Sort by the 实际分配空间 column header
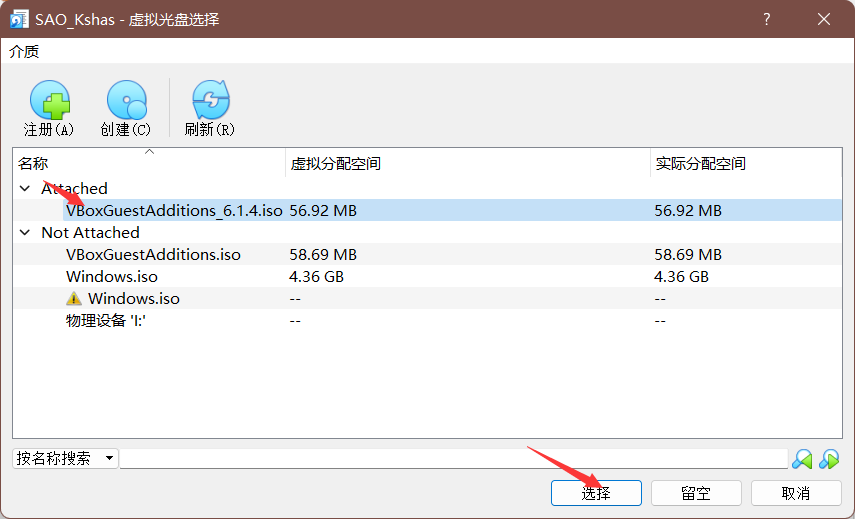 tap(746, 163)
